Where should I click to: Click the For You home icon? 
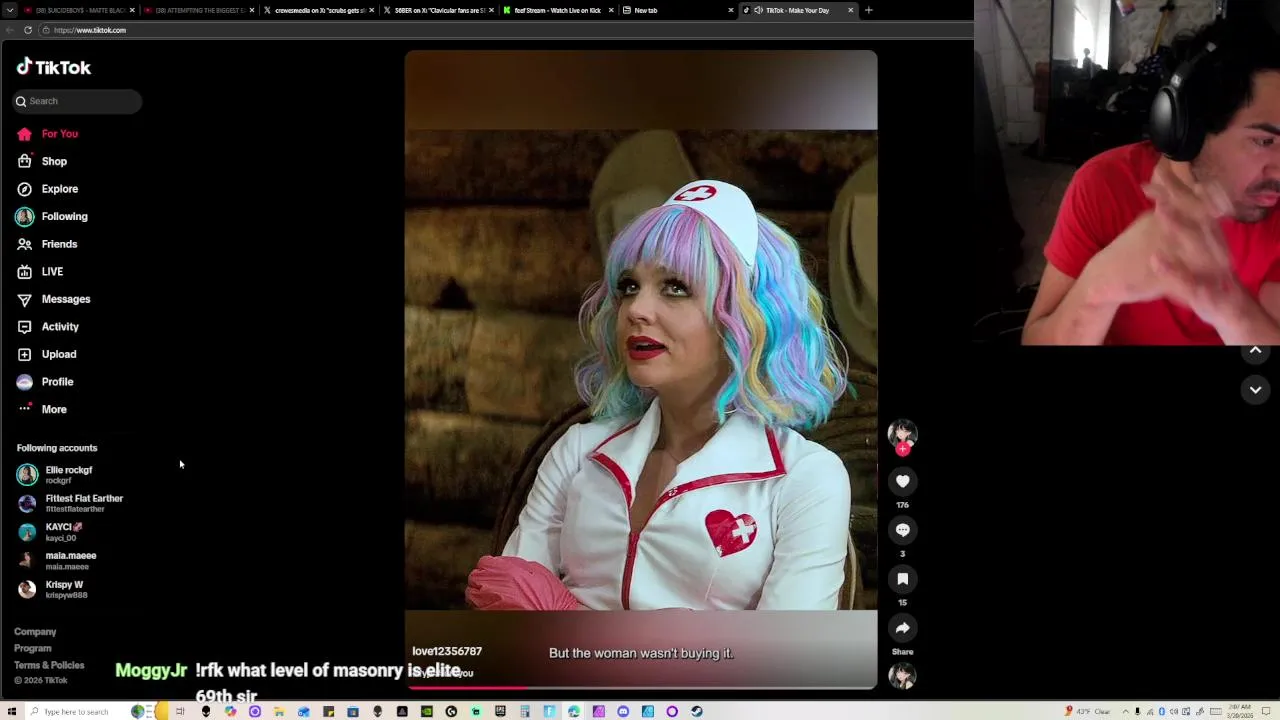[25, 134]
